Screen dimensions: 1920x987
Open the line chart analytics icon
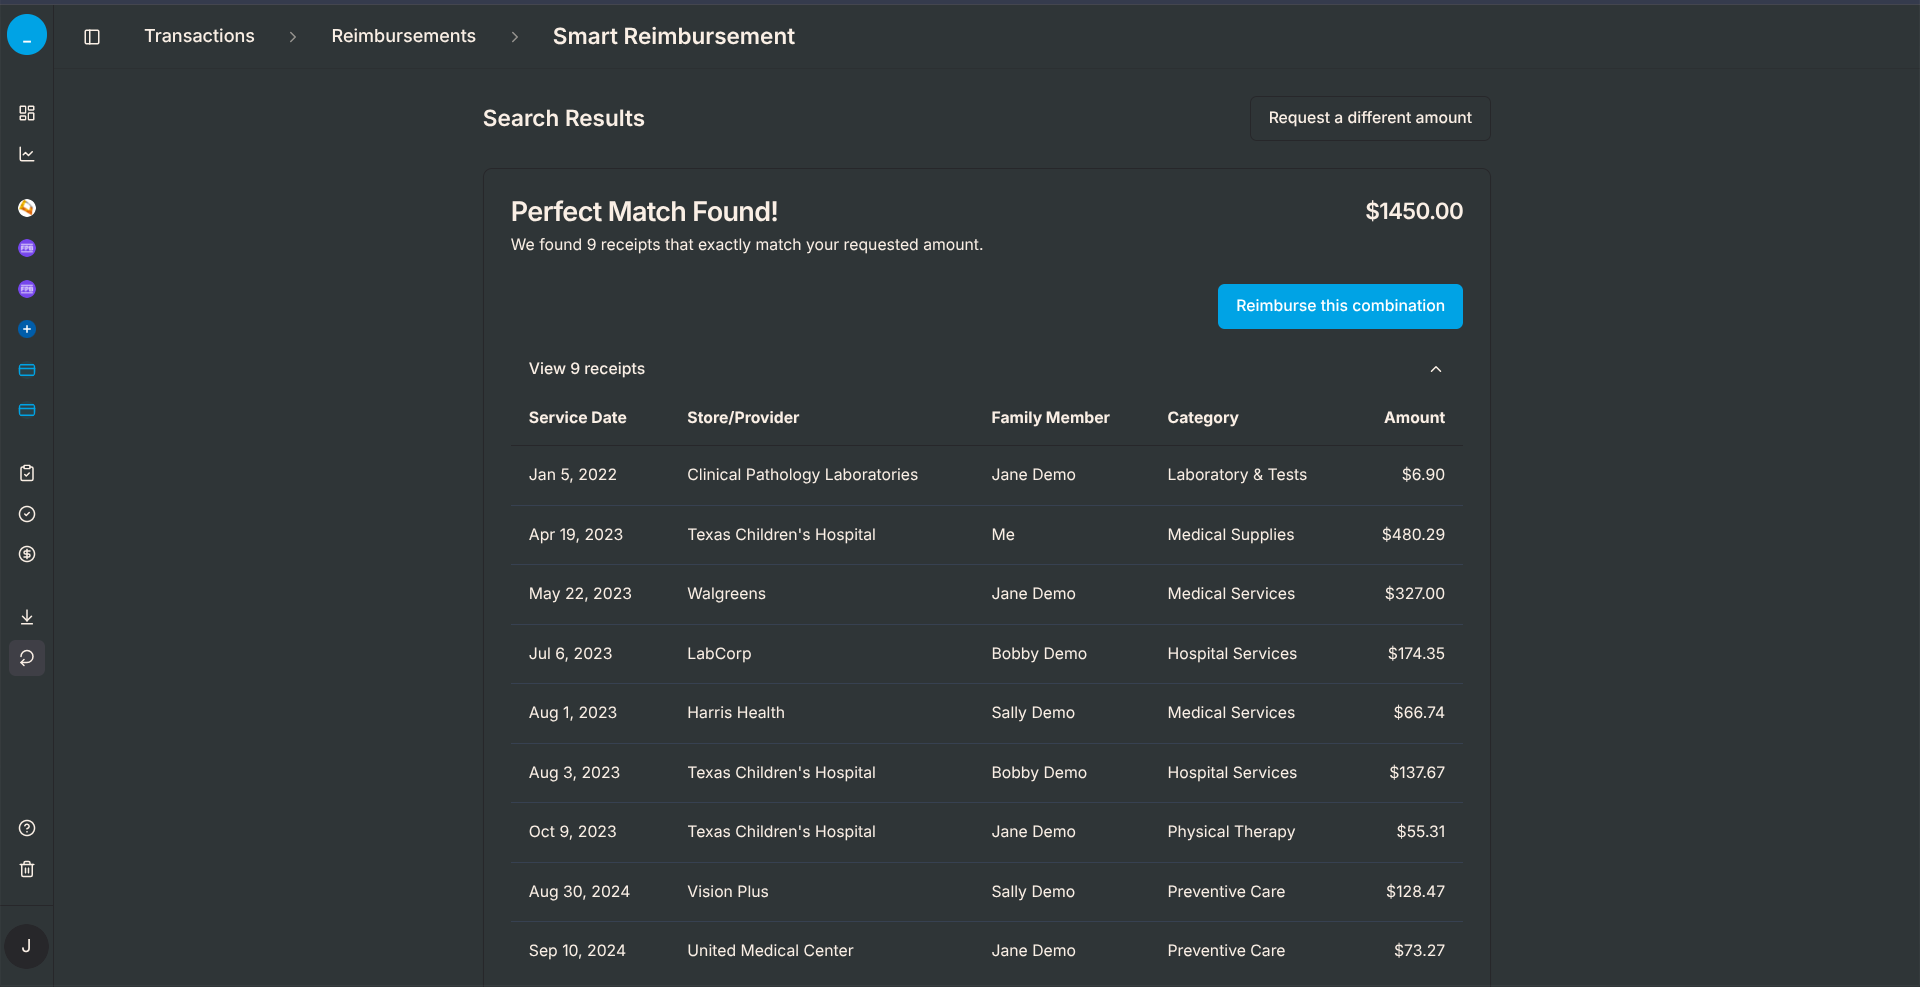tap(27, 155)
